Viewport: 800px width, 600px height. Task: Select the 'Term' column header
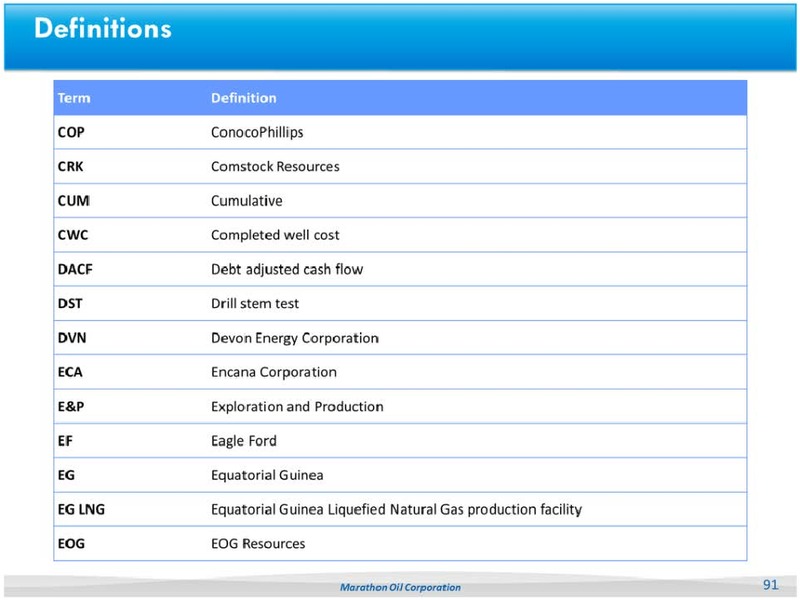pyautogui.click(x=74, y=97)
